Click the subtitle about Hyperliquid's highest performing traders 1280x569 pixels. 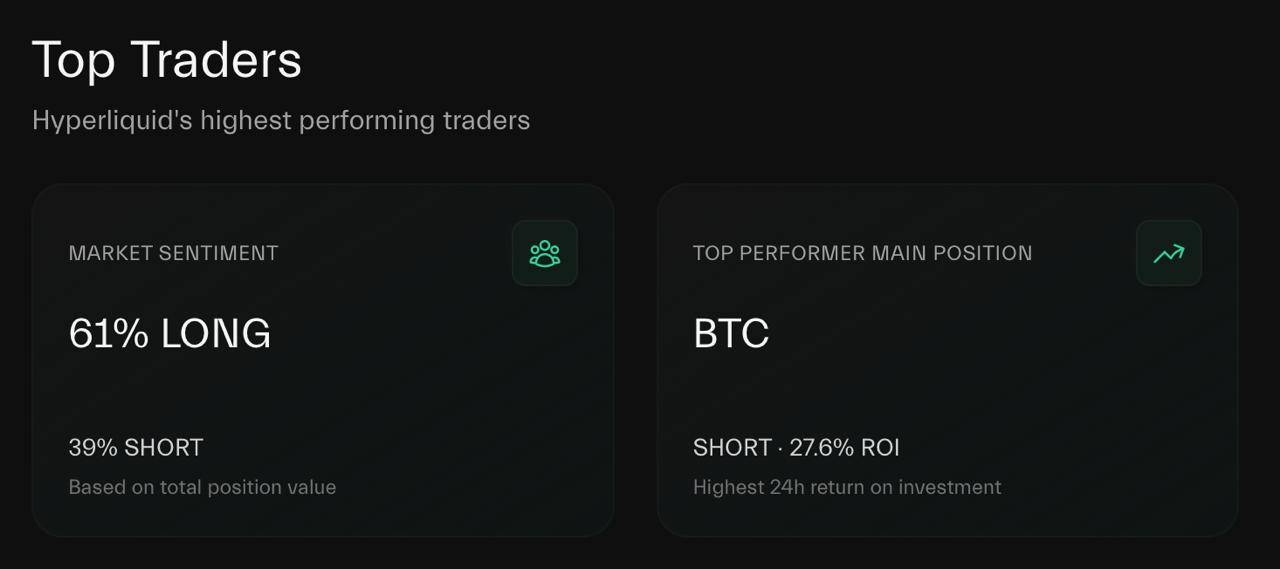pos(281,120)
